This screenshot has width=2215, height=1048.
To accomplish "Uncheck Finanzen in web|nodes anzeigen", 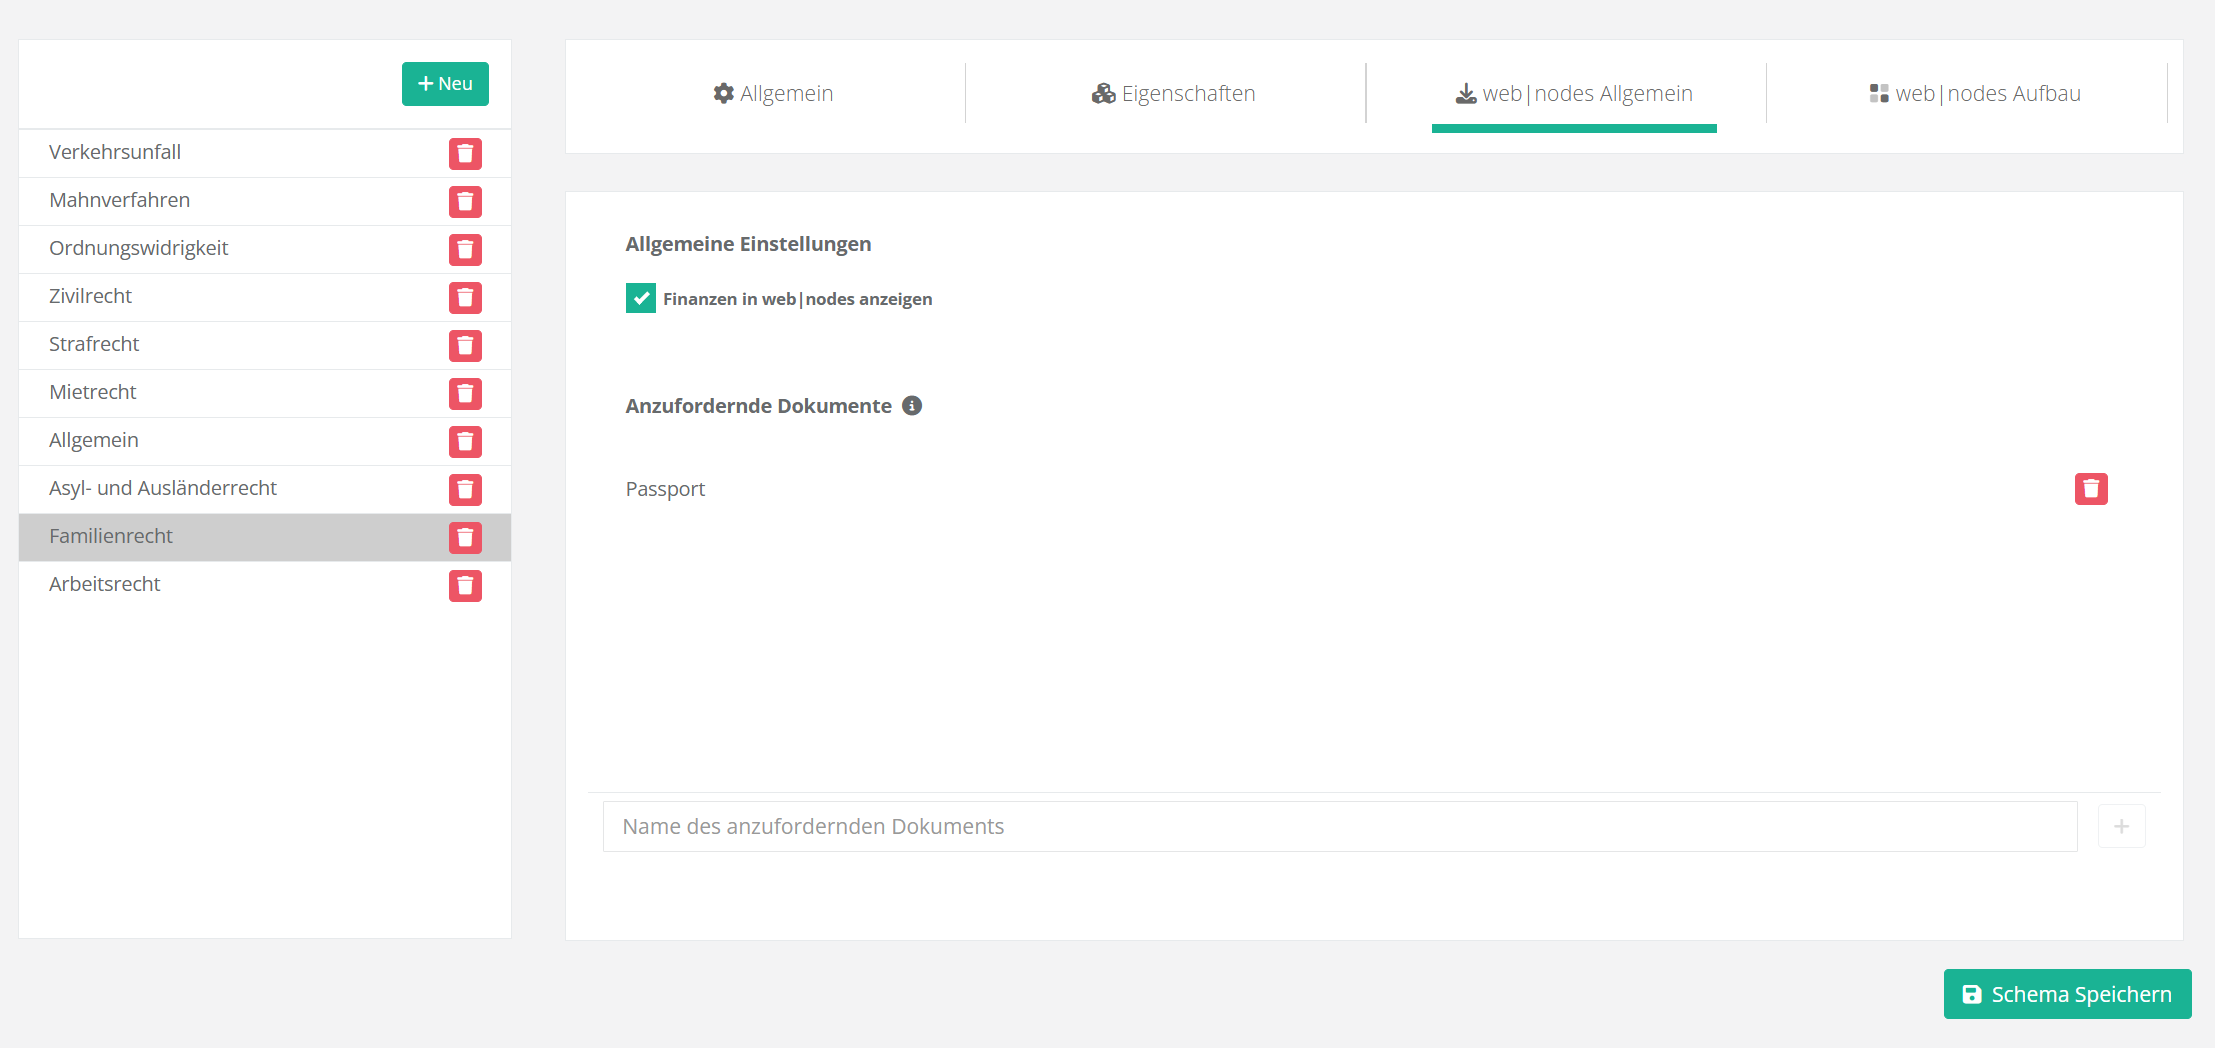I will 640,298.
